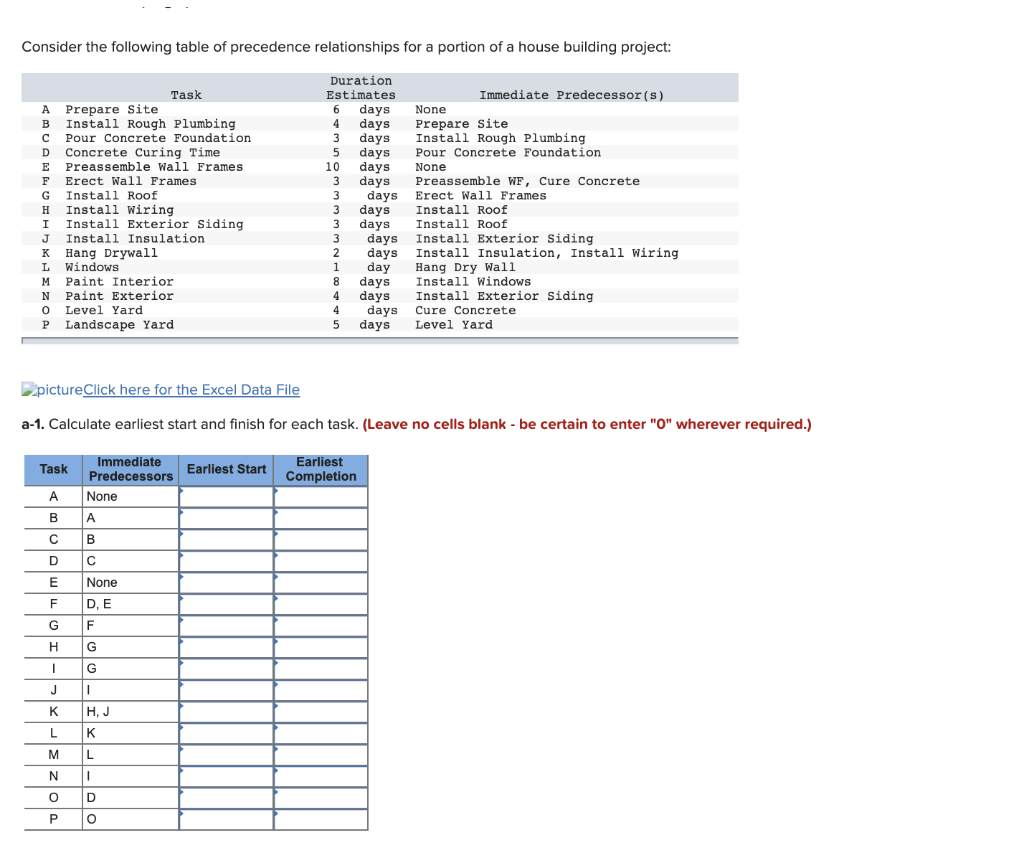This screenshot has height=858, width=1024.
Task: Select Earliest Completion field for task B
Action: click(x=321, y=518)
